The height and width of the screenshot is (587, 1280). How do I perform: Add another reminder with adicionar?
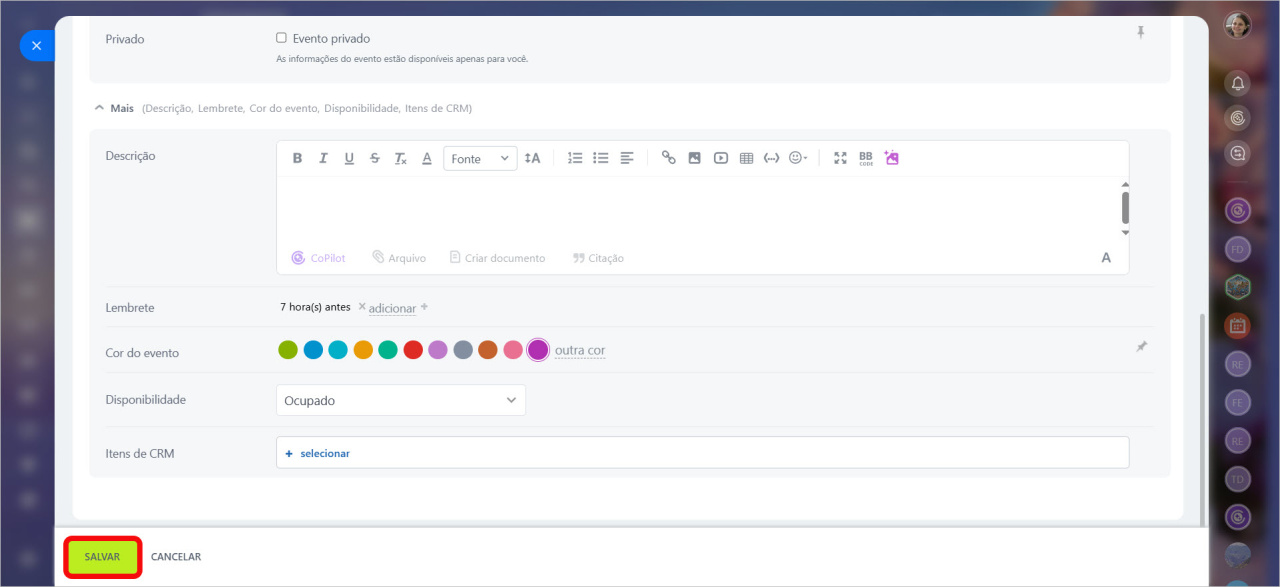tap(392, 308)
